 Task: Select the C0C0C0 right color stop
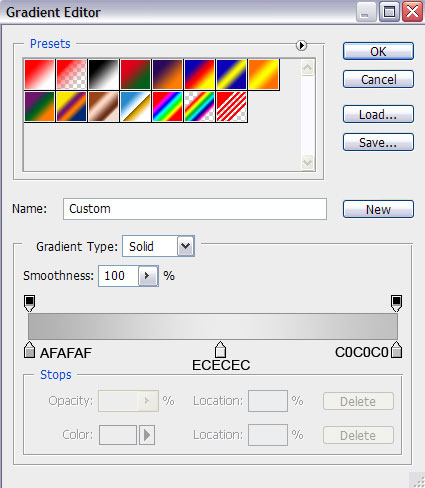(396, 350)
